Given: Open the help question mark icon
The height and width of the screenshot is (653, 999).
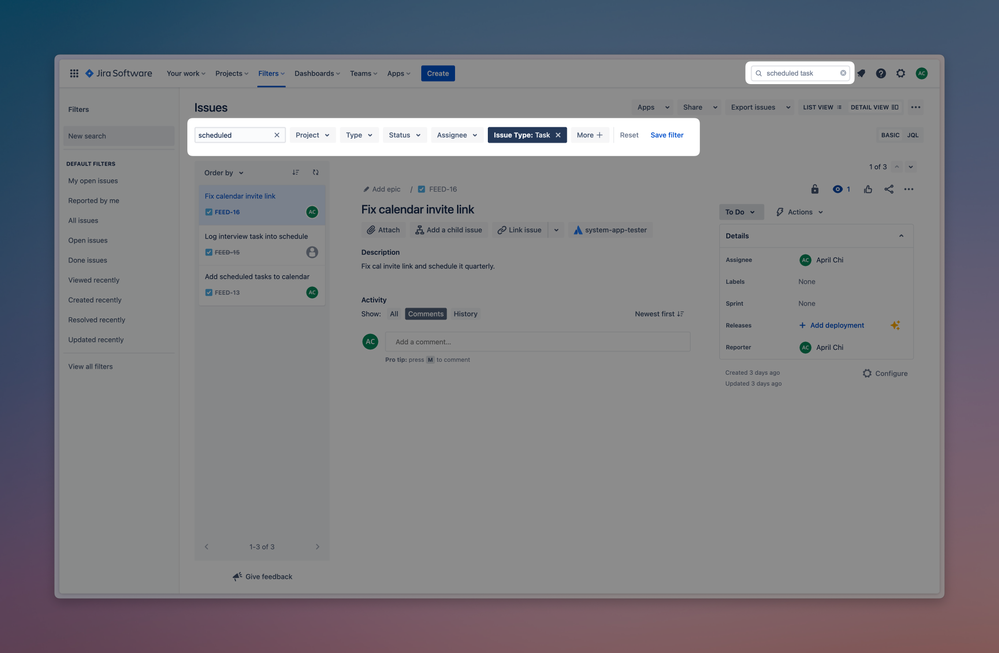Looking at the screenshot, I should coord(880,73).
